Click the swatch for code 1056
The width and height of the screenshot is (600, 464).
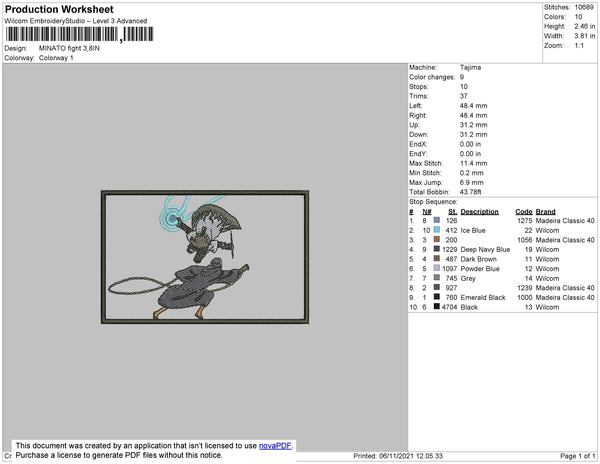click(x=437, y=239)
